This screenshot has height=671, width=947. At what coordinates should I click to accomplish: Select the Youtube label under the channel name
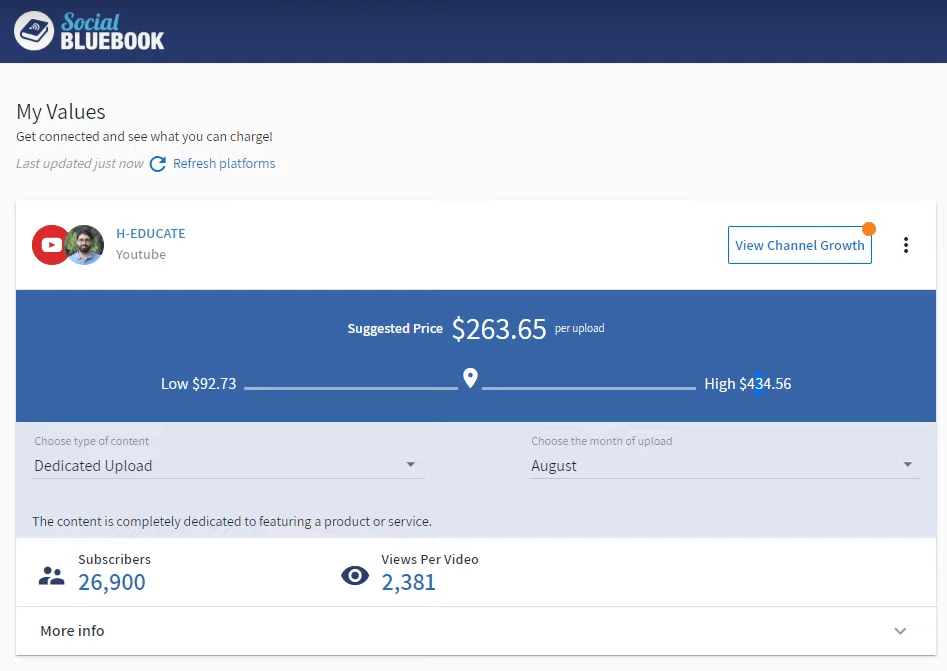141,254
